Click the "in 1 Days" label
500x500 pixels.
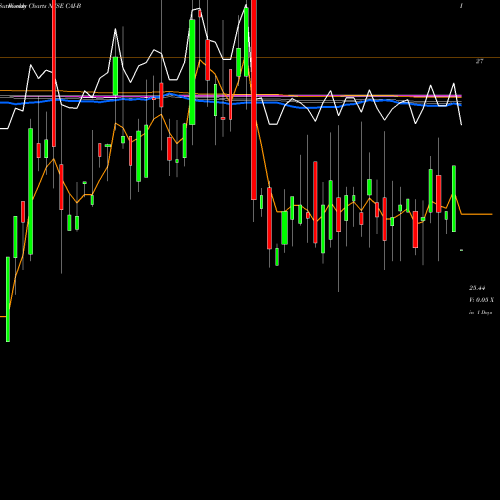tap(480, 312)
